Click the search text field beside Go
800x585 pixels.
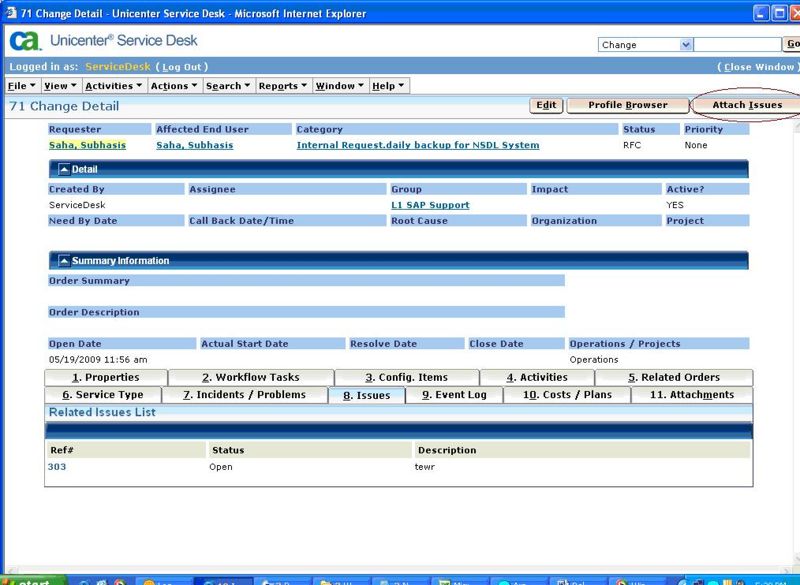737,45
